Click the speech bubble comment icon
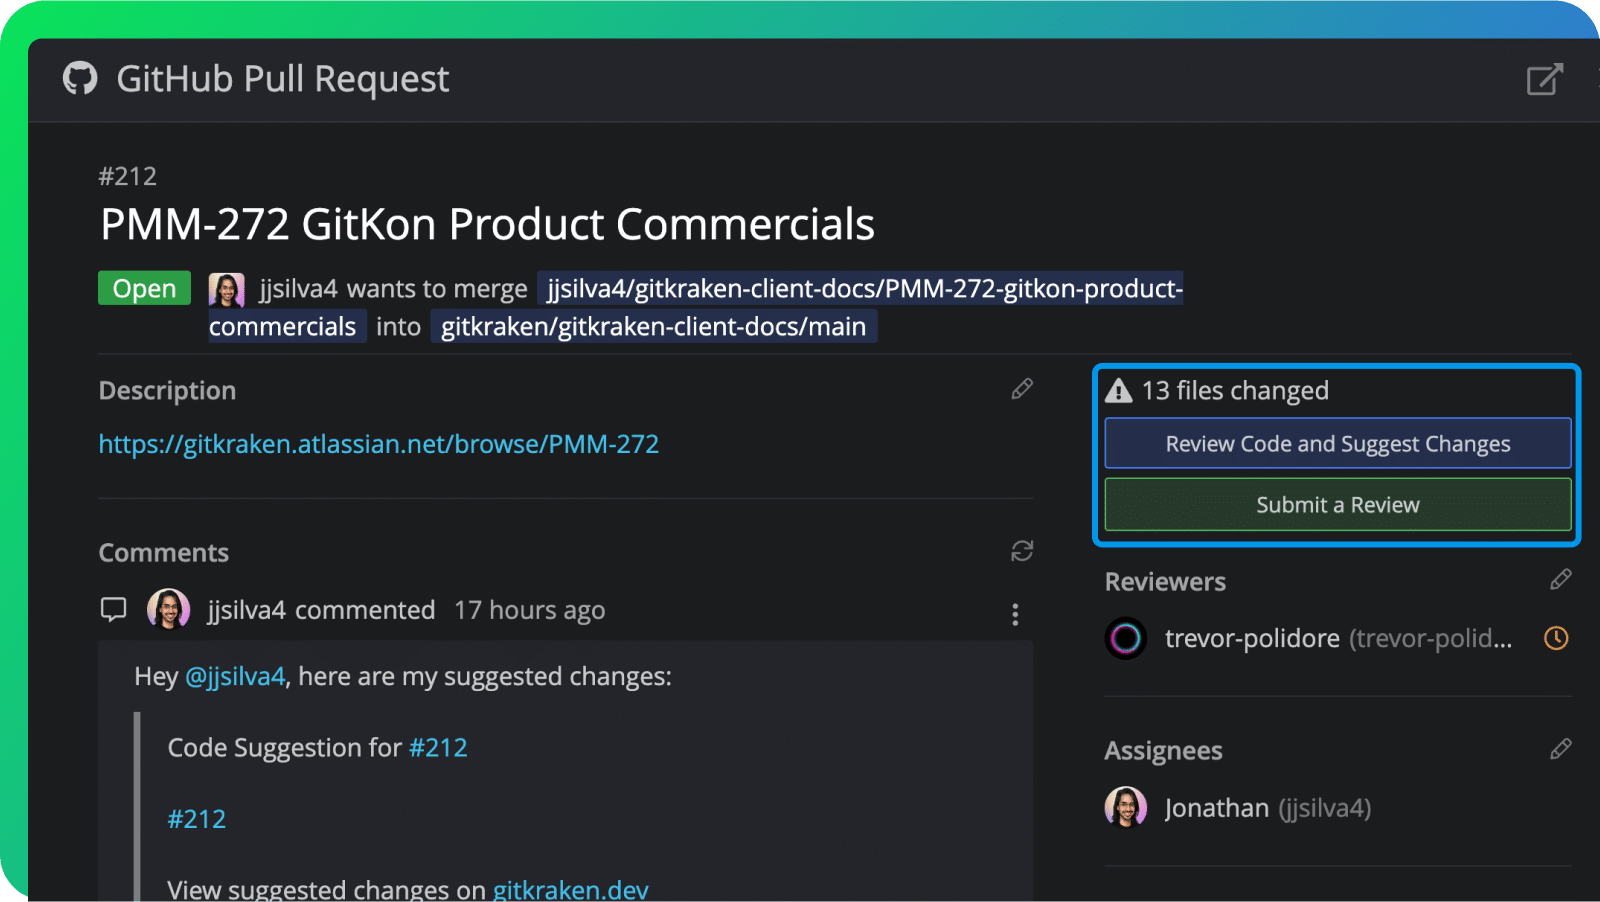This screenshot has height=902, width=1600. click(114, 609)
